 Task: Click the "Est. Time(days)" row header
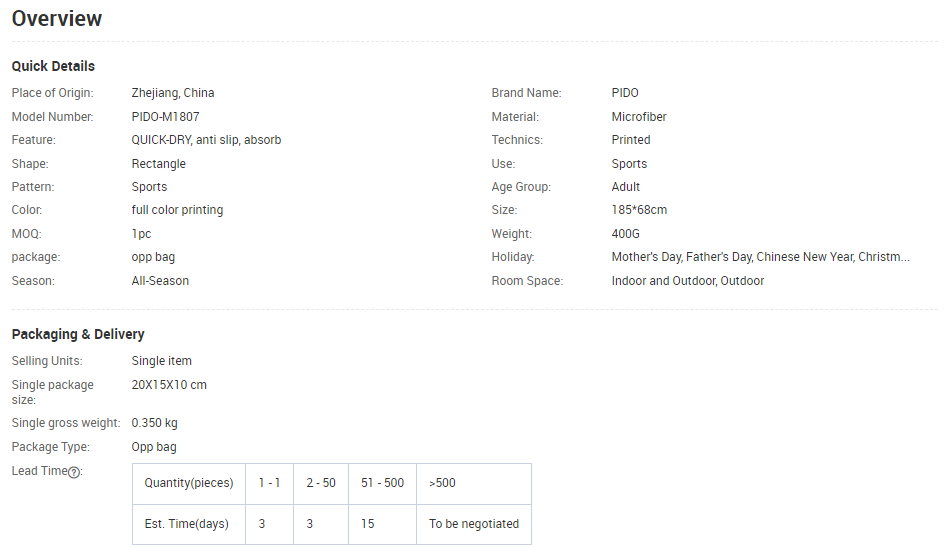(x=188, y=523)
